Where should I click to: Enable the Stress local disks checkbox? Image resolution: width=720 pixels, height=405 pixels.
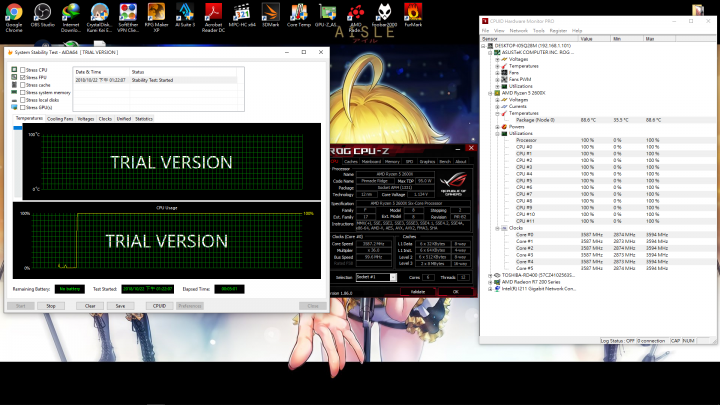click(x=22, y=100)
